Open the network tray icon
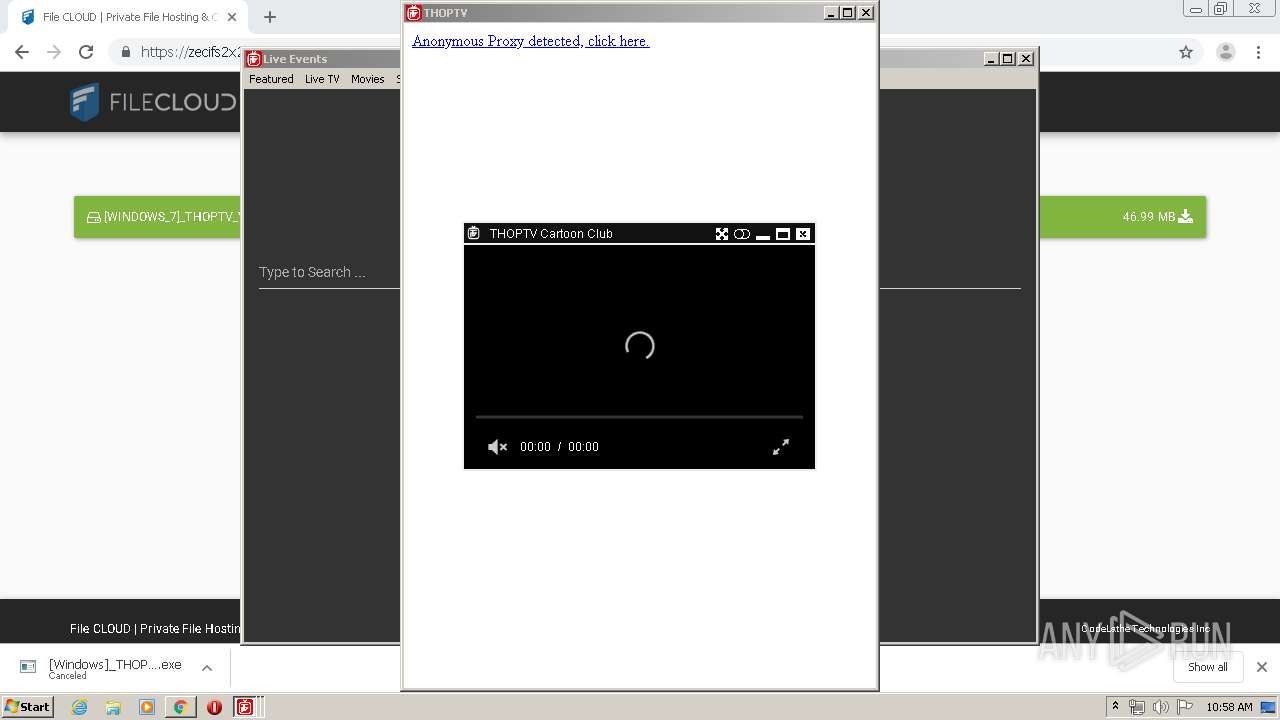This screenshot has width=1280, height=720. (1136, 707)
